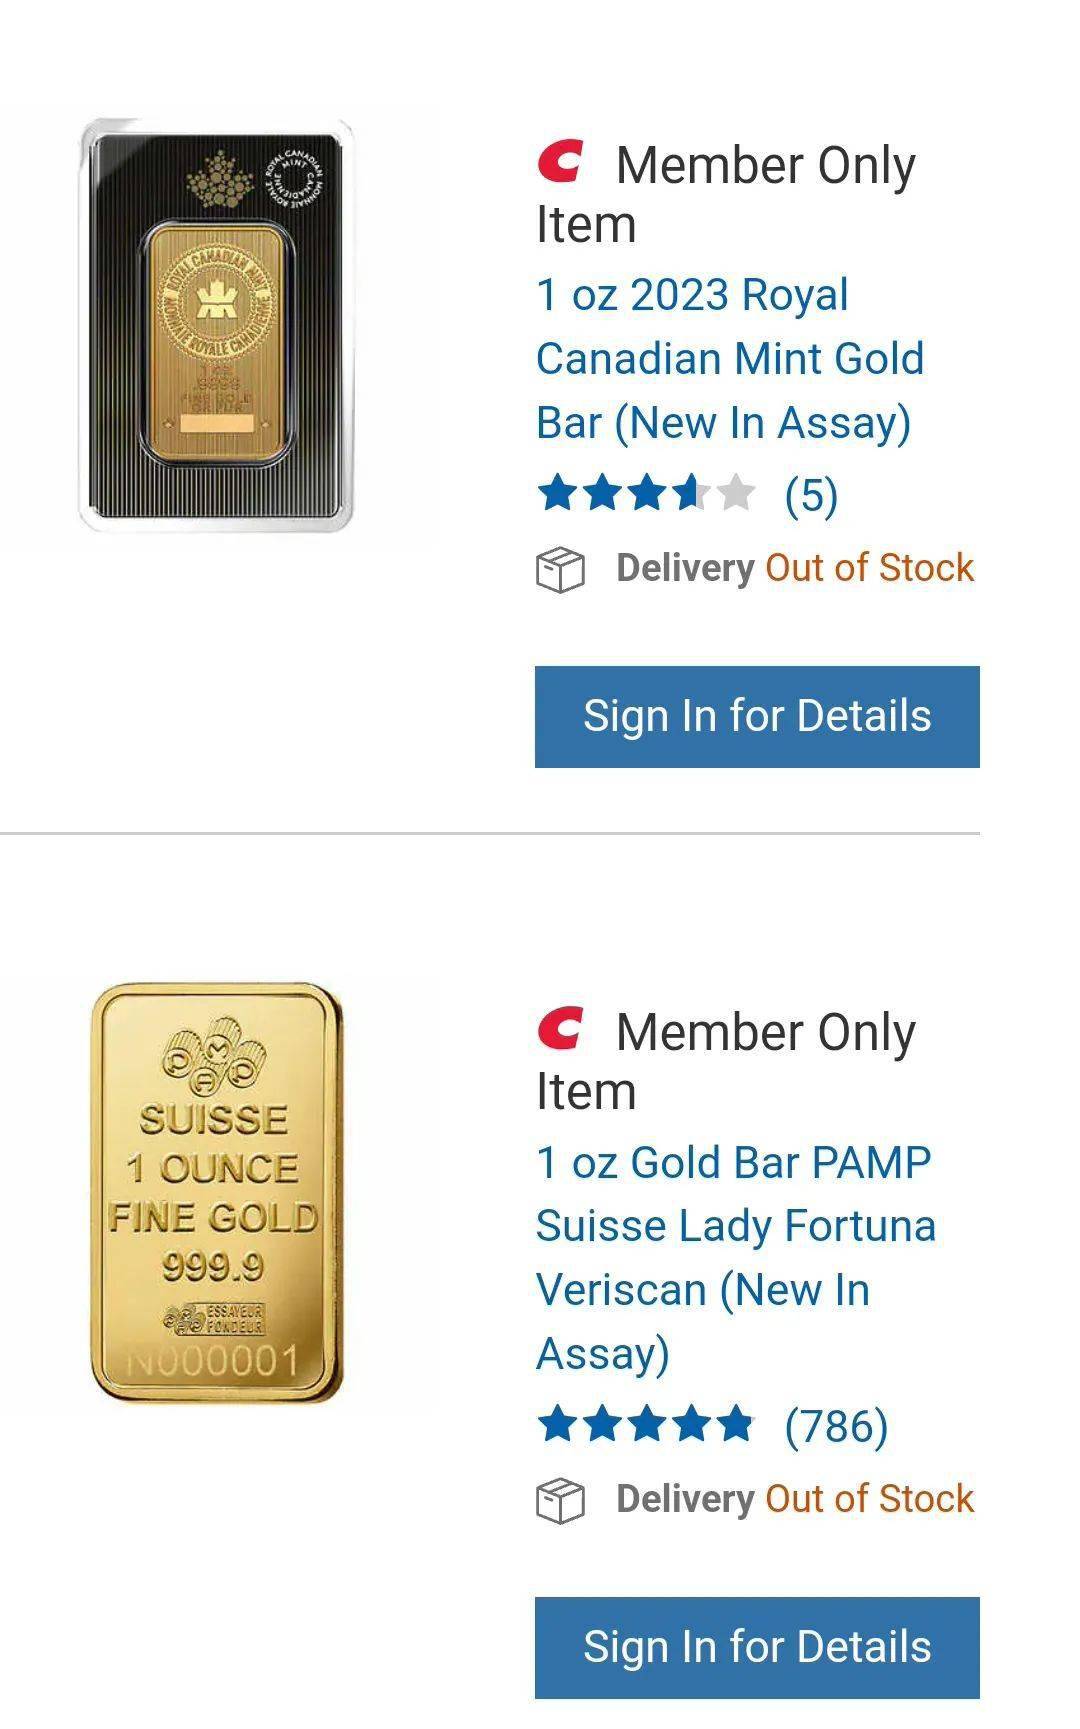Click the five-star rating of PAMP Suisse bar
Screen dimensions: 1080x1729
click(x=646, y=1425)
